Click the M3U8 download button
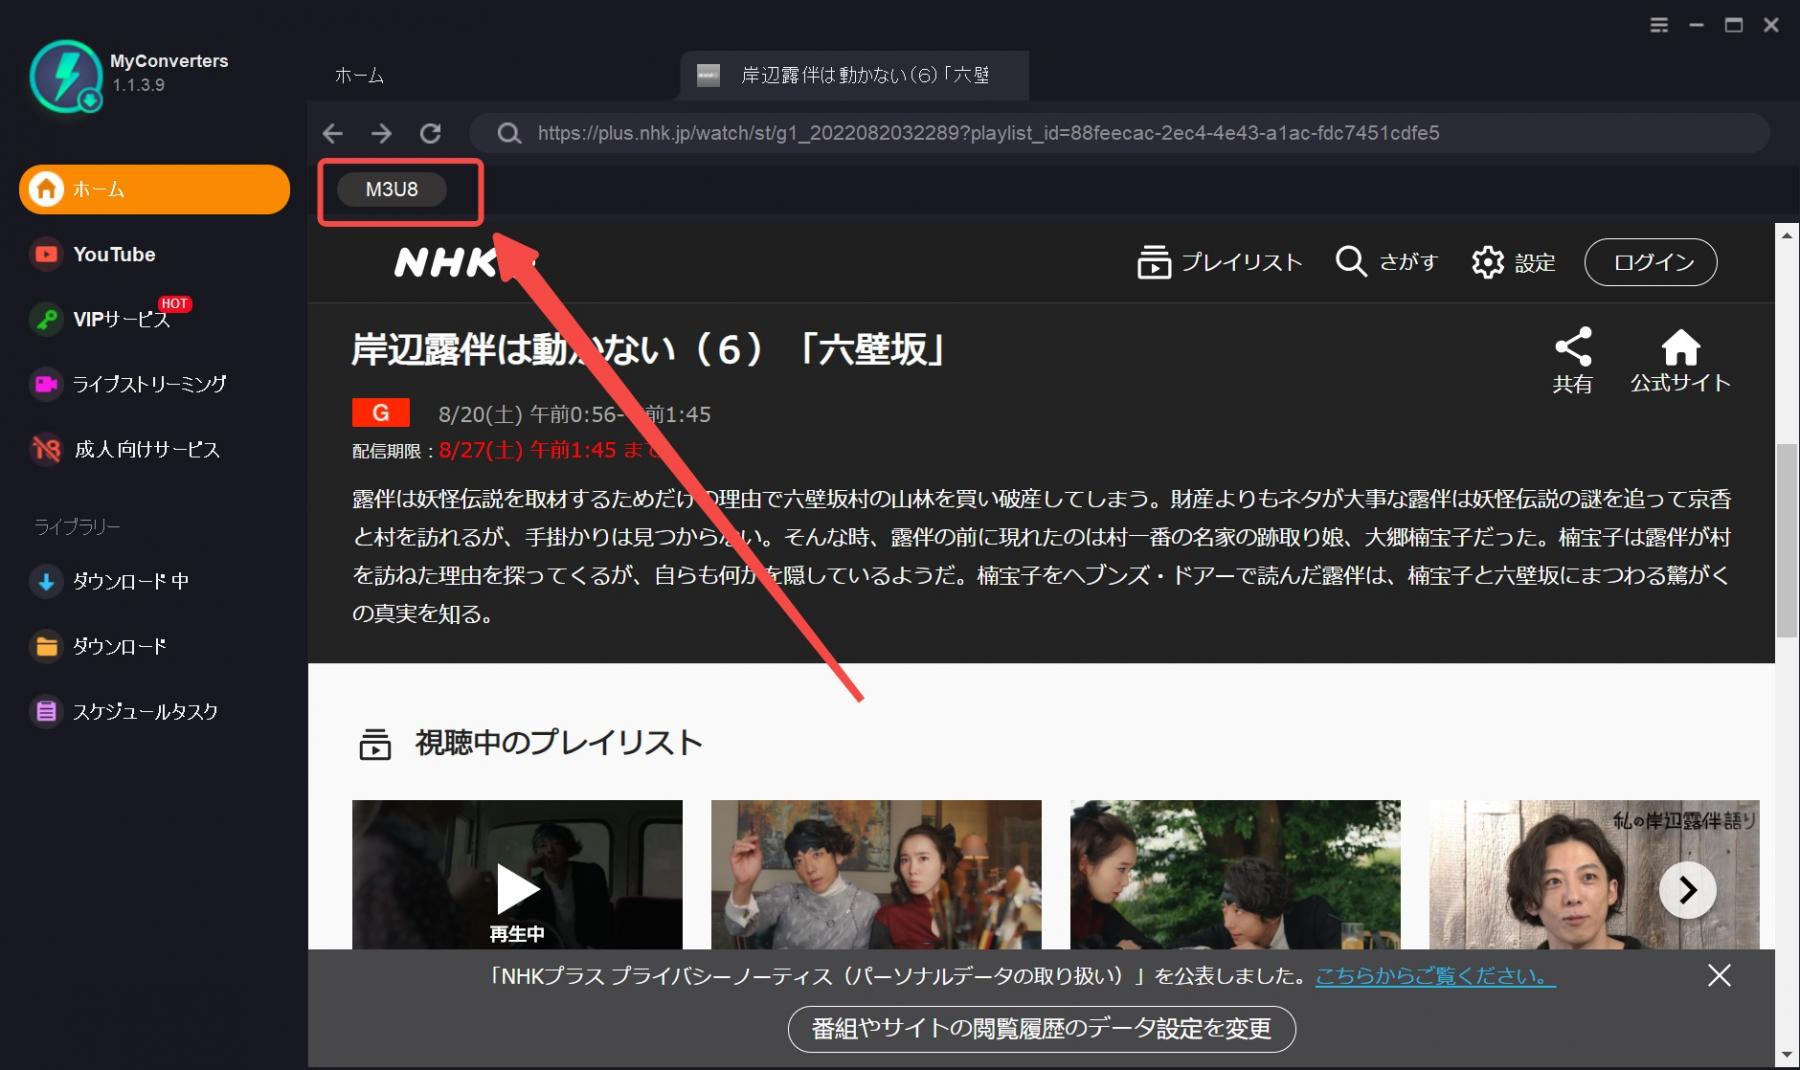Image resolution: width=1800 pixels, height=1070 pixels. click(392, 189)
